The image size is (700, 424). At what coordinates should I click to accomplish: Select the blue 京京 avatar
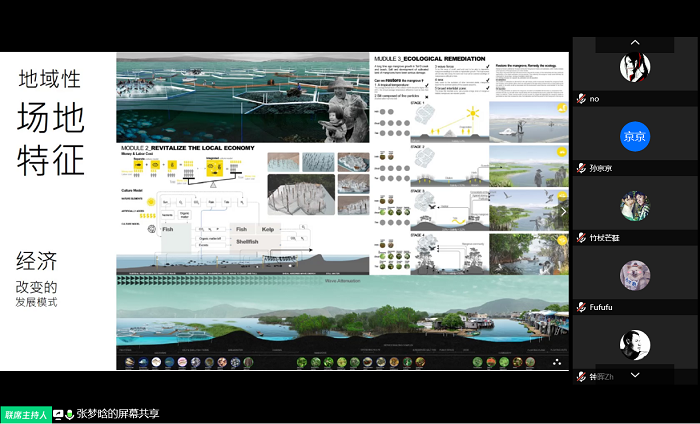click(635, 136)
